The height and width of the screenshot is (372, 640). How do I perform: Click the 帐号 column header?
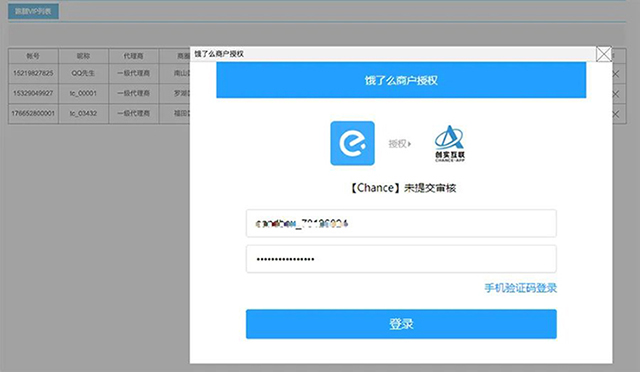click(x=33, y=56)
